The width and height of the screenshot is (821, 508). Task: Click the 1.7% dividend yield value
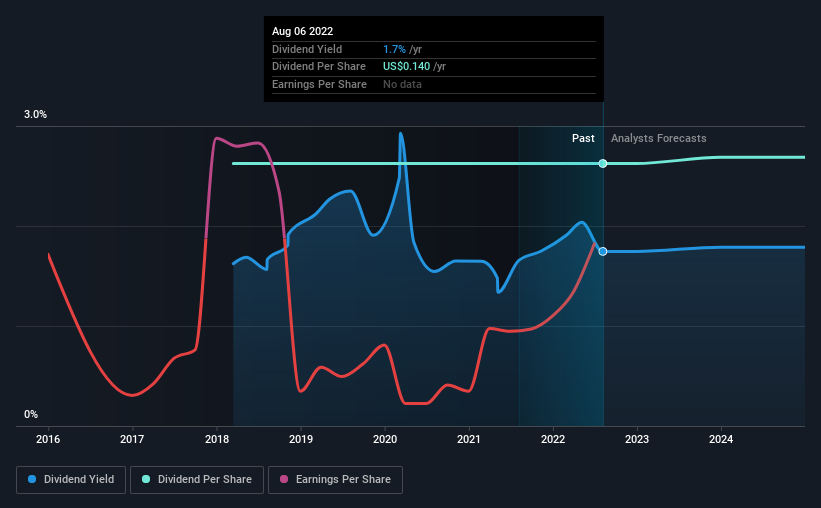coord(394,49)
